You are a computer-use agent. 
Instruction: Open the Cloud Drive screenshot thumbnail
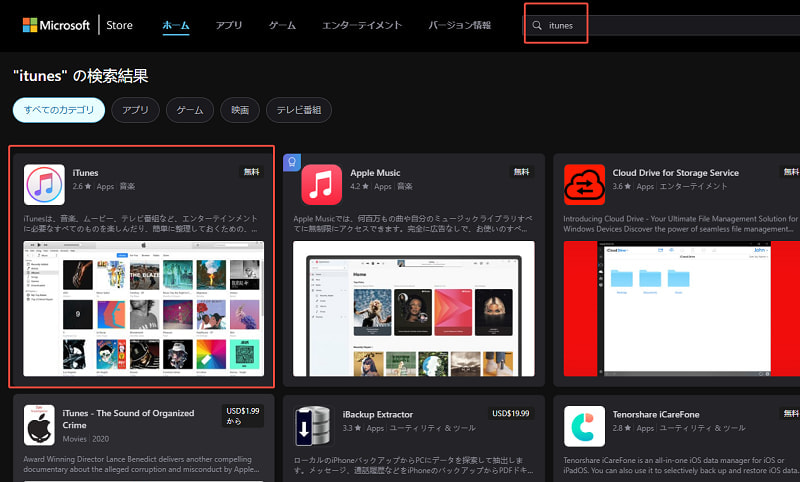(x=682, y=309)
